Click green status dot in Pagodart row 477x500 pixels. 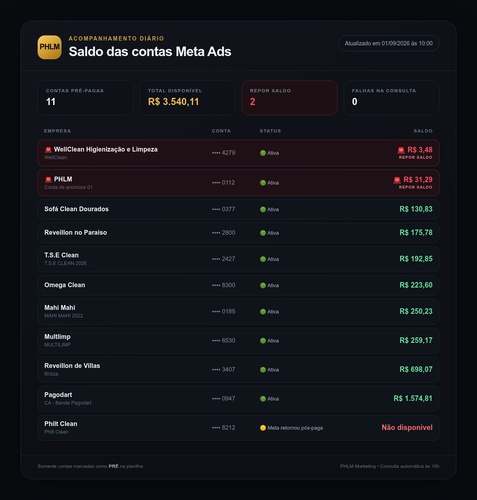(263, 399)
